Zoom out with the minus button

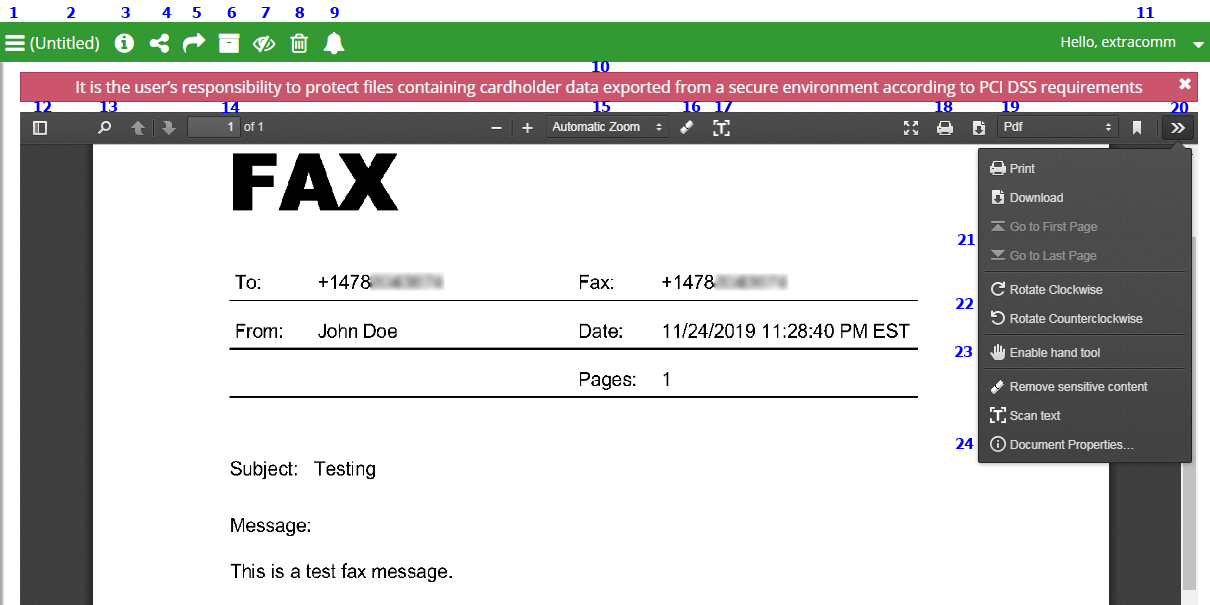pos(496,128)
